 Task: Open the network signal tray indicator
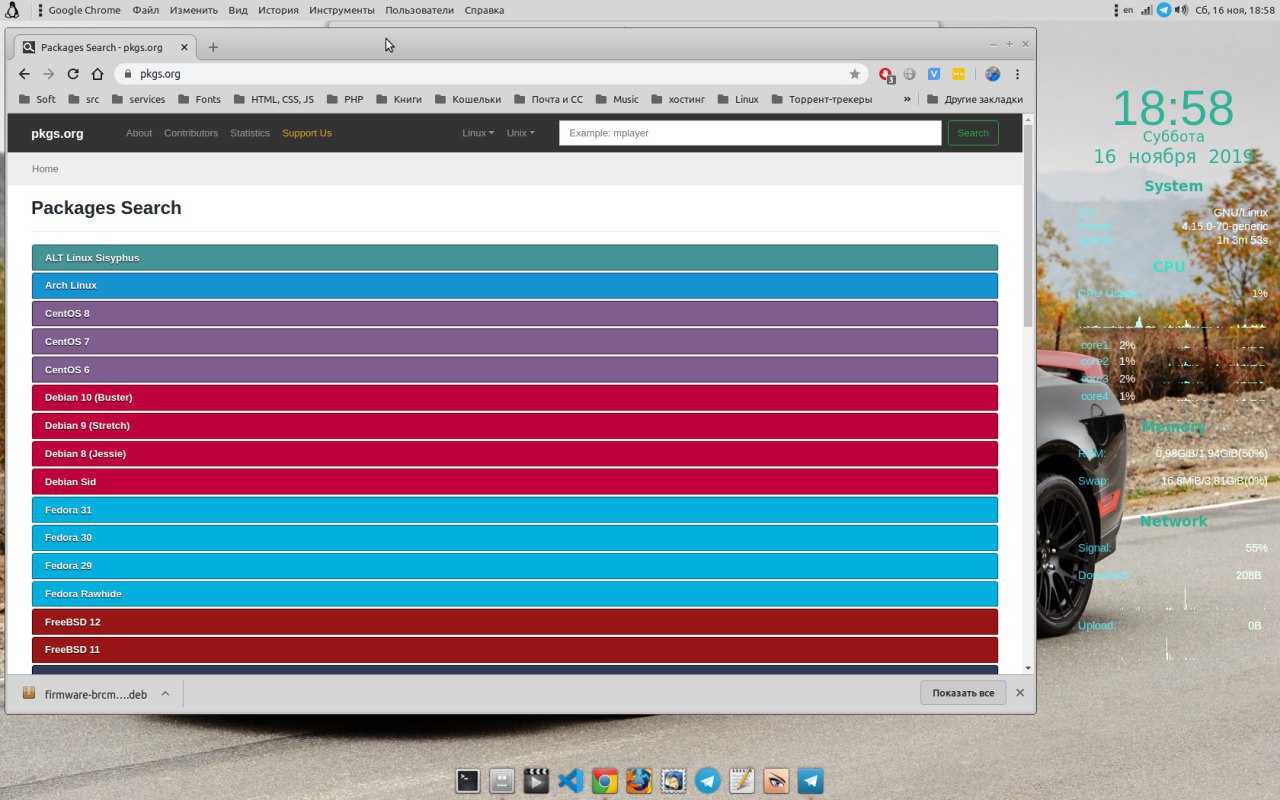pos(1147,10)
